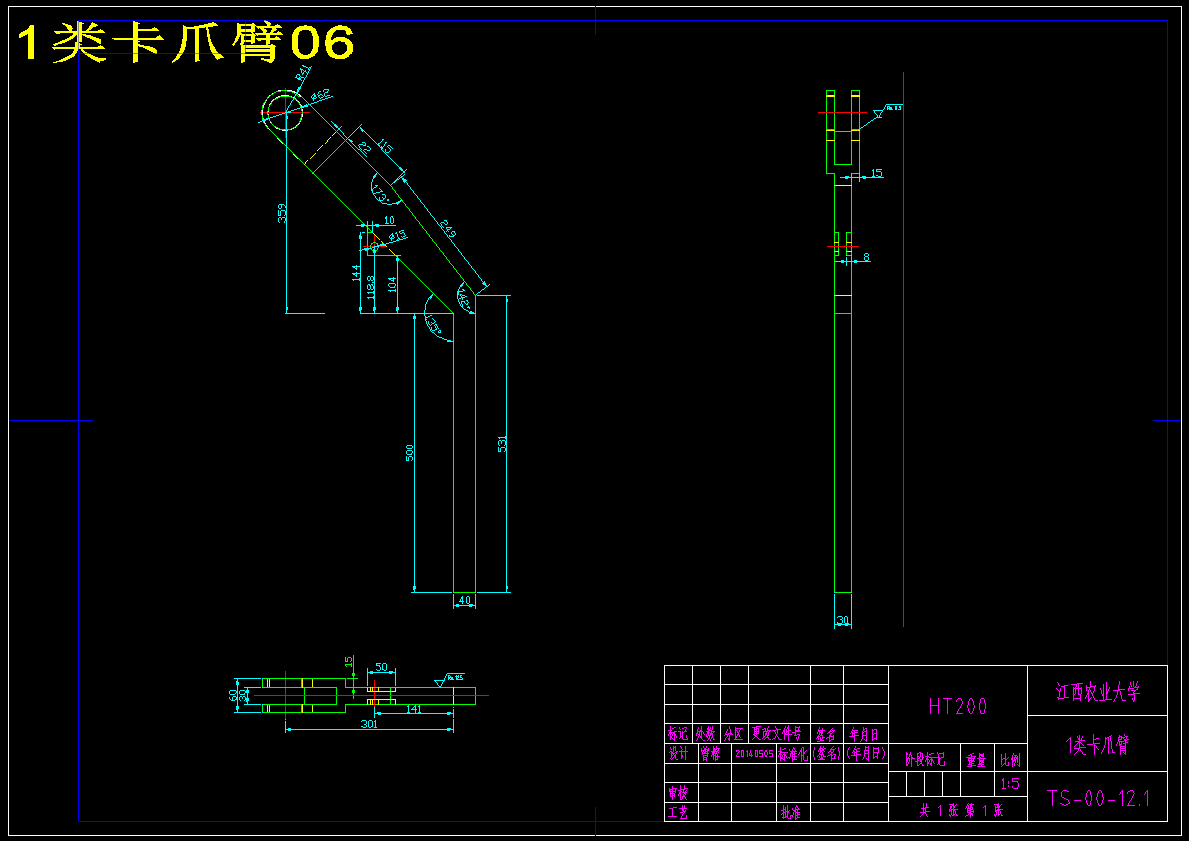
Task: Click the "标记" column header
Action: tap(678, 733)
